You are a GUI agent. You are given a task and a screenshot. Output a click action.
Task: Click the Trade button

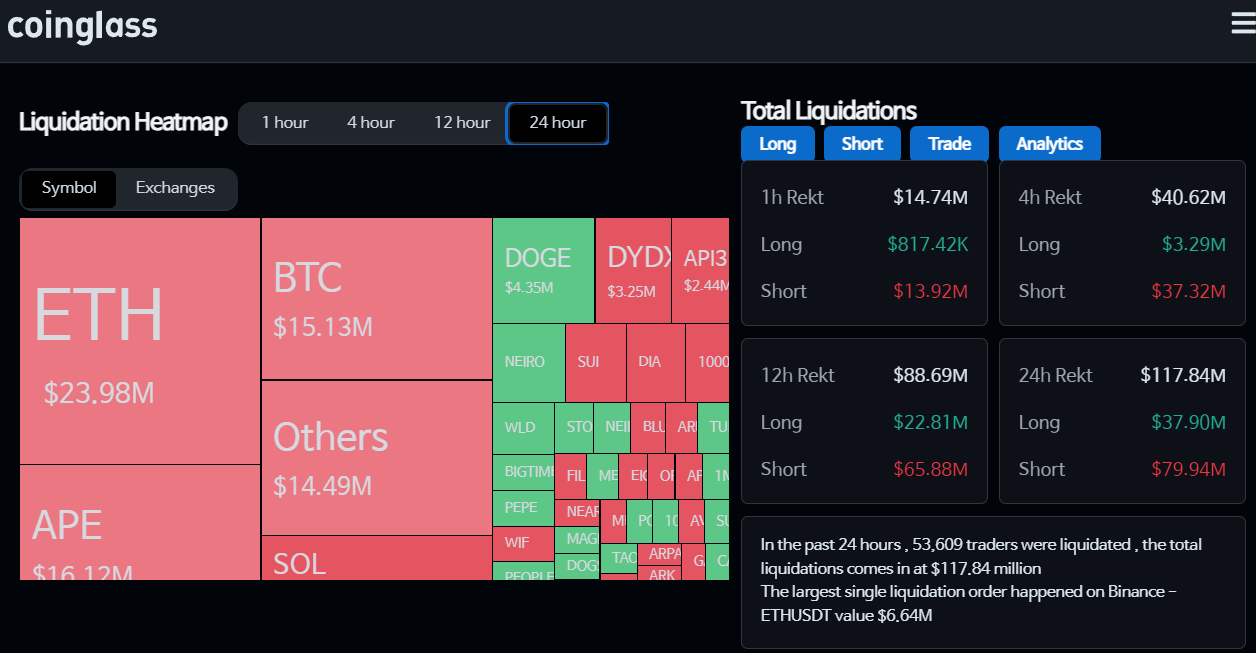pyautogui.click(x=948, y=143)
